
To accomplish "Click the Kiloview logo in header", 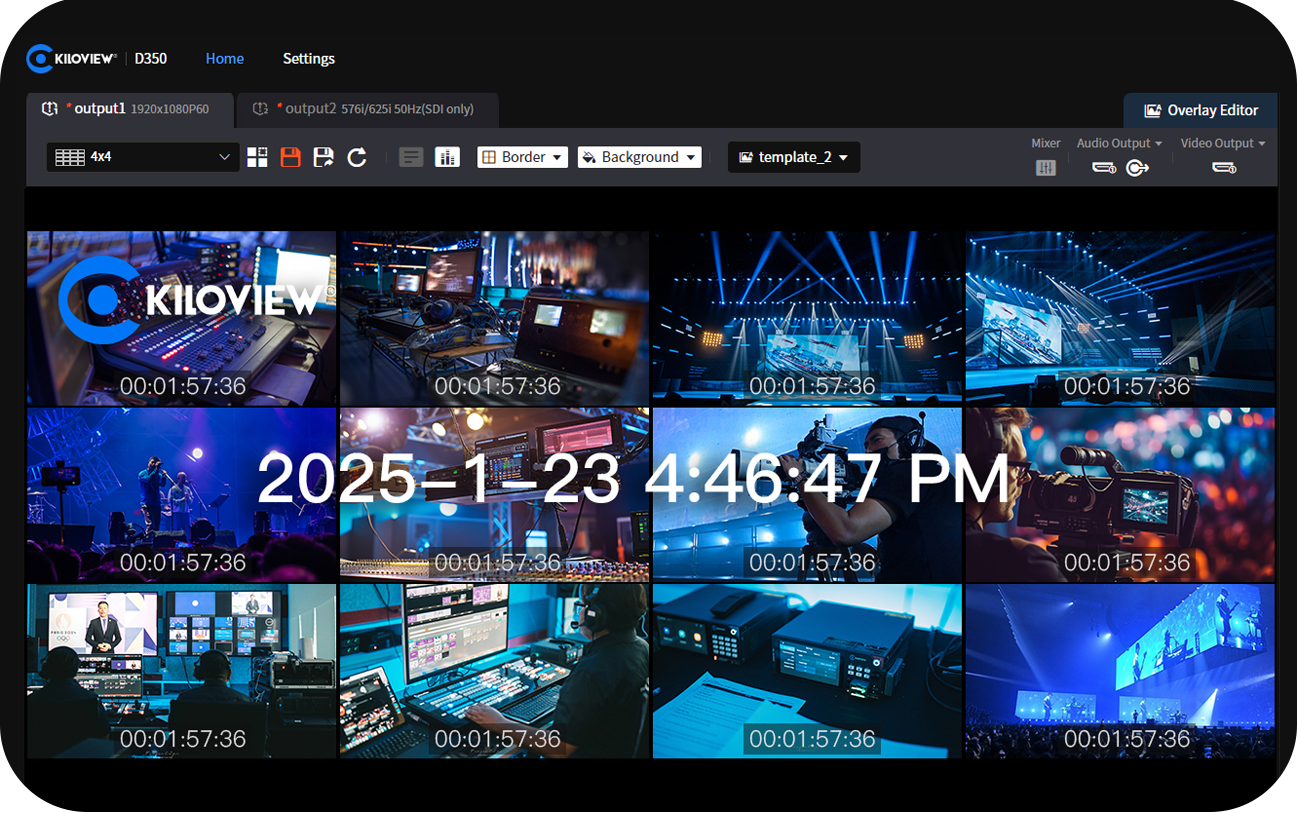I will (x=72, y=59).
